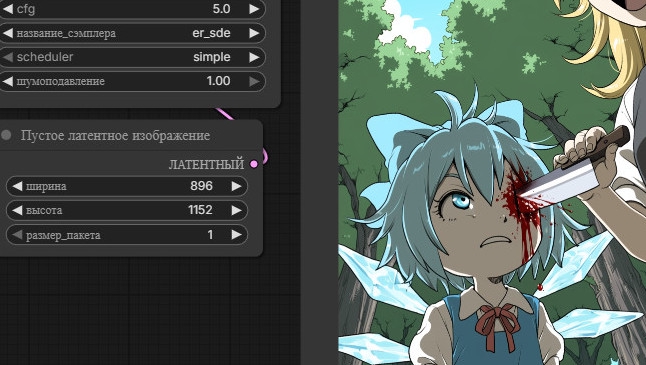
Task: Open the generated image preview
Action: point(492,182)
